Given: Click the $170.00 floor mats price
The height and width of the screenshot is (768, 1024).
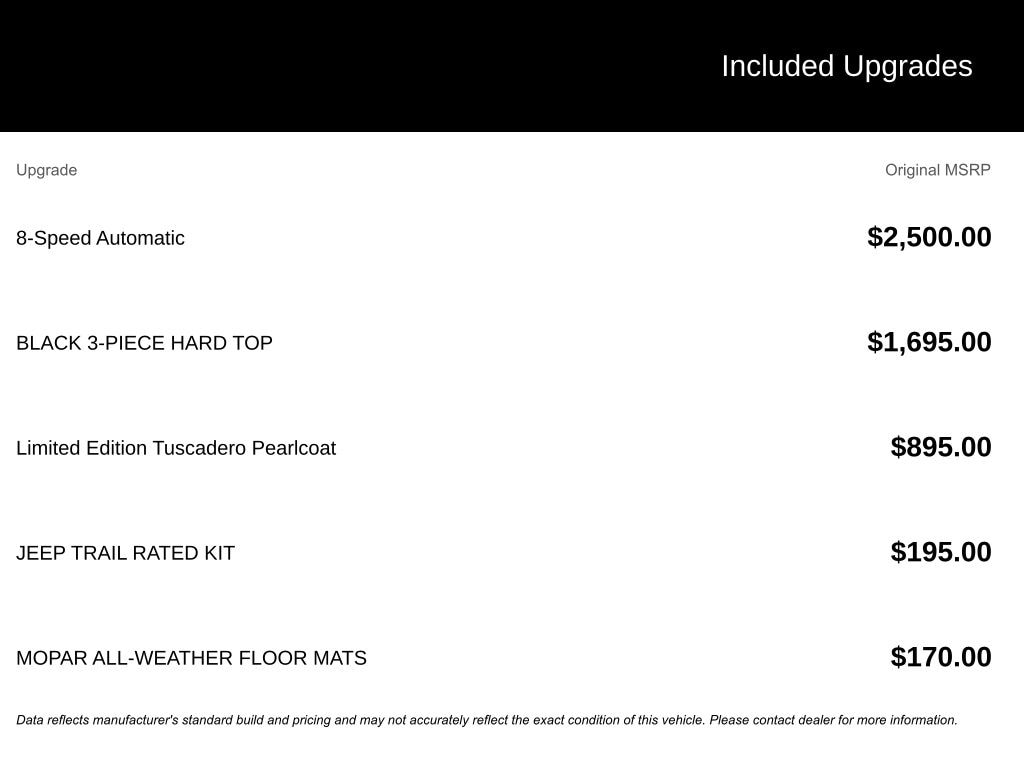Looking at the screenshot, I should (x=941, y=657).
